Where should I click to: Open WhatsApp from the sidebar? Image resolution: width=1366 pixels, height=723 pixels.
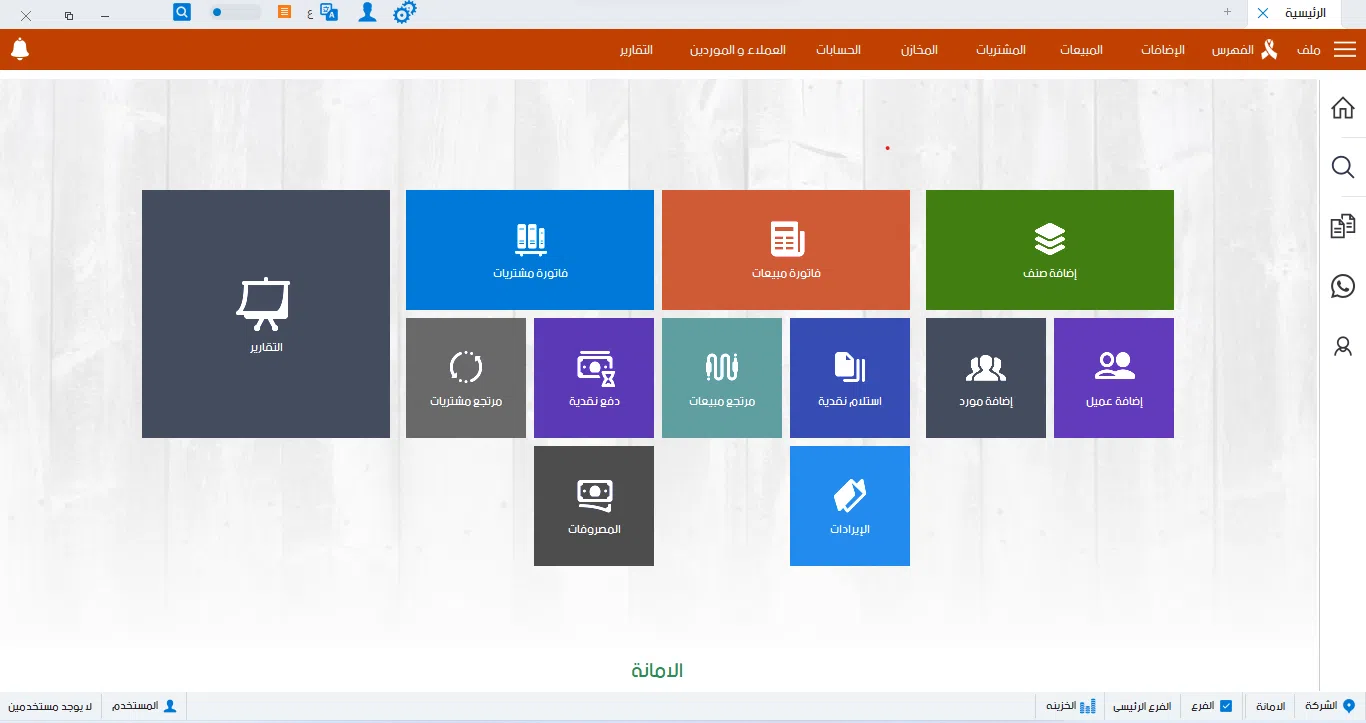click(x=1343, y=287)
